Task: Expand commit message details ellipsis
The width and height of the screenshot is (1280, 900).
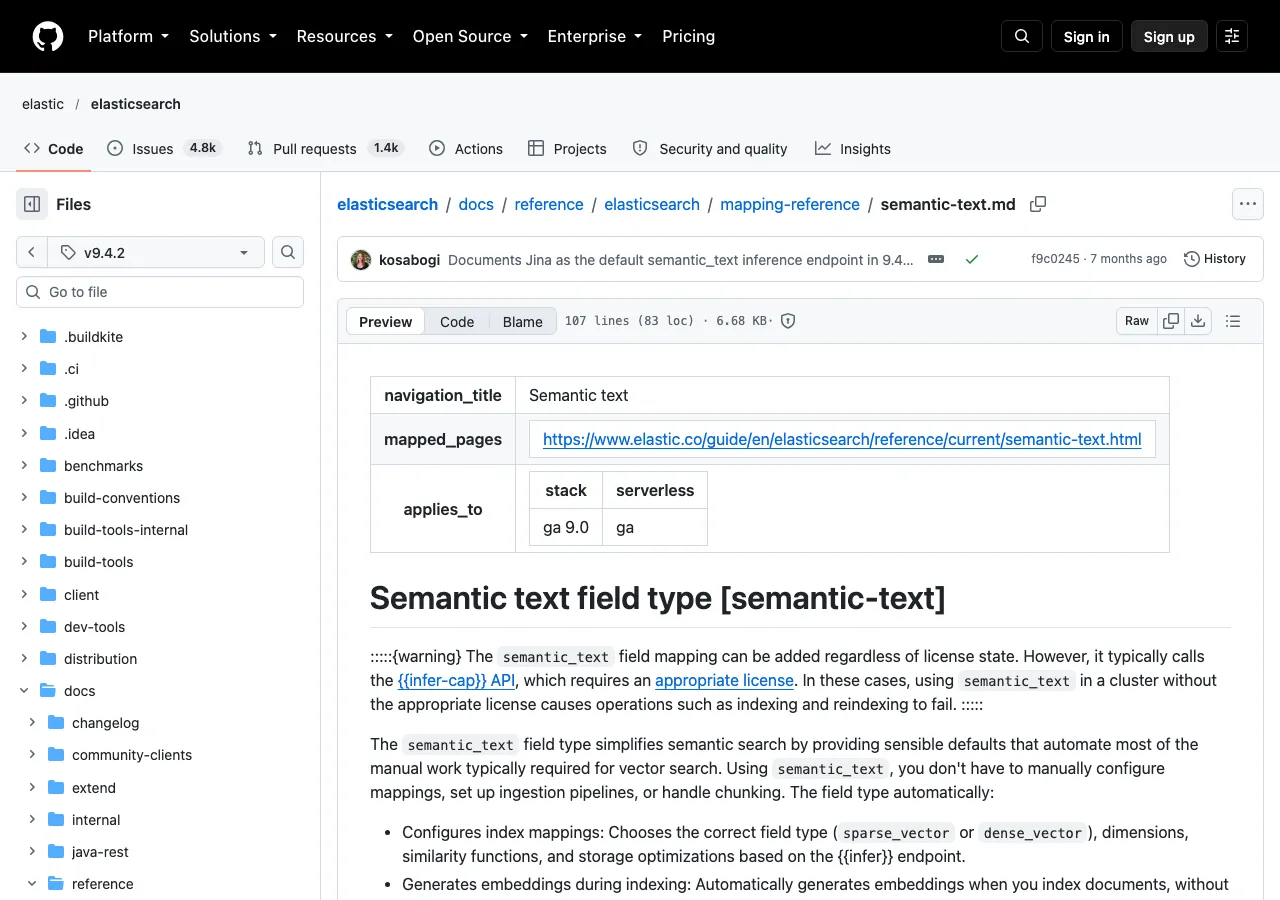Action: point(936,259)
